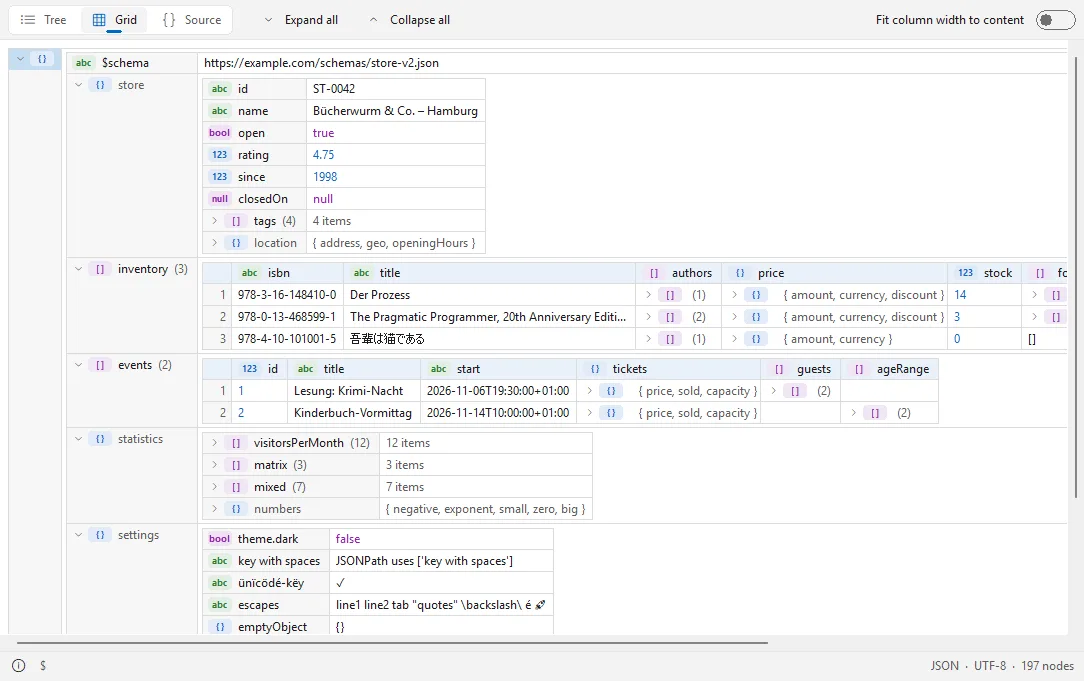Switch to the Tree view tab
The height and width of the screenshot is (681, 1084).
click(44, 20)
